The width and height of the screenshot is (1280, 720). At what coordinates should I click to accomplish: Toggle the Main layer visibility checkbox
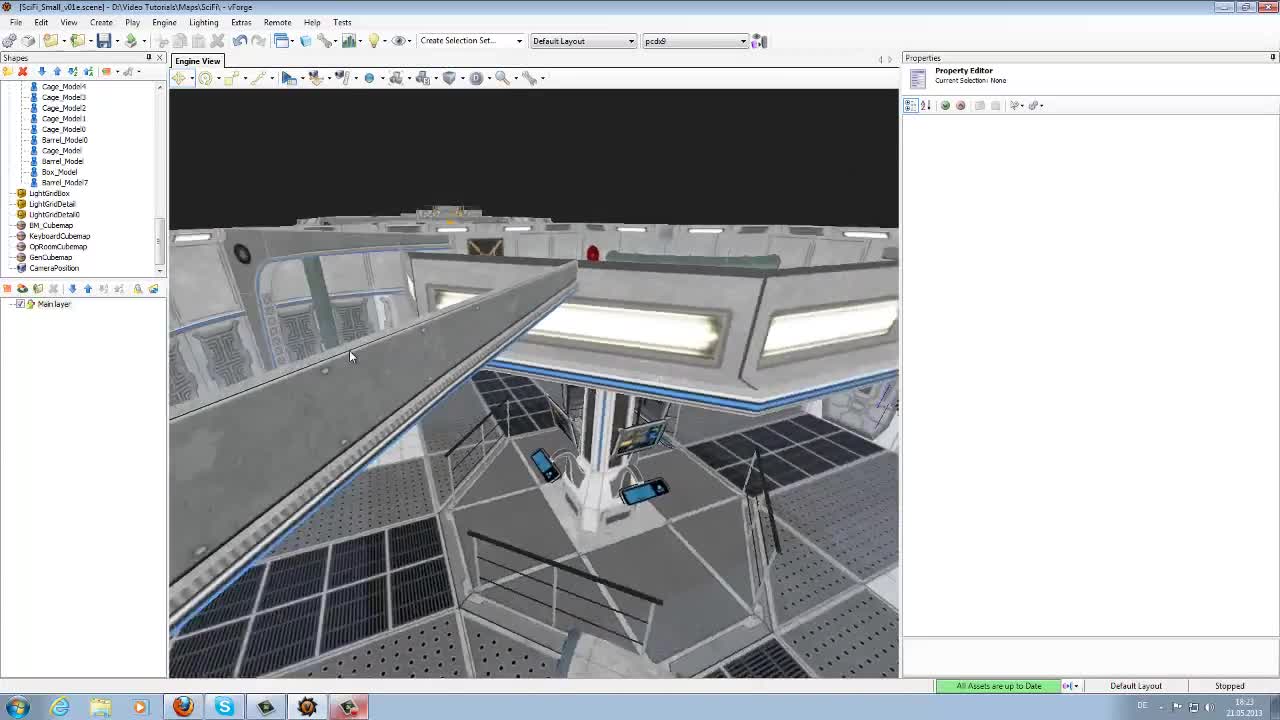tap(21, 304)
